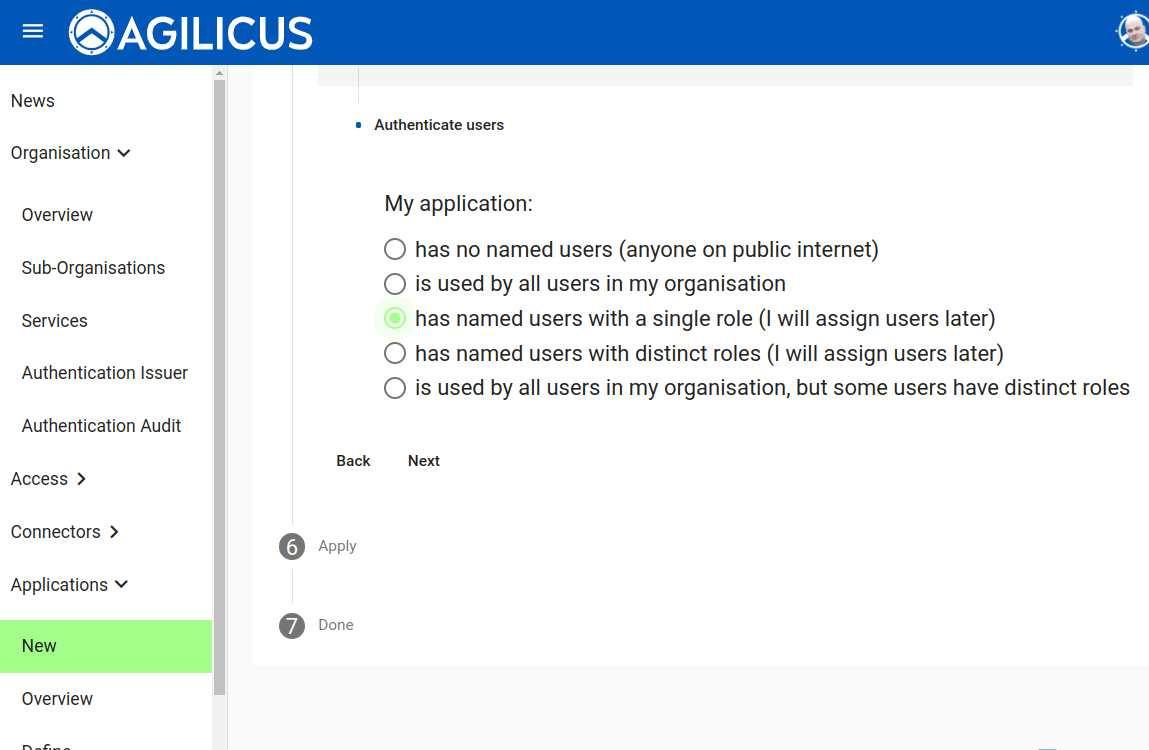Open the hamburger navigation menu

coord(33,31)
